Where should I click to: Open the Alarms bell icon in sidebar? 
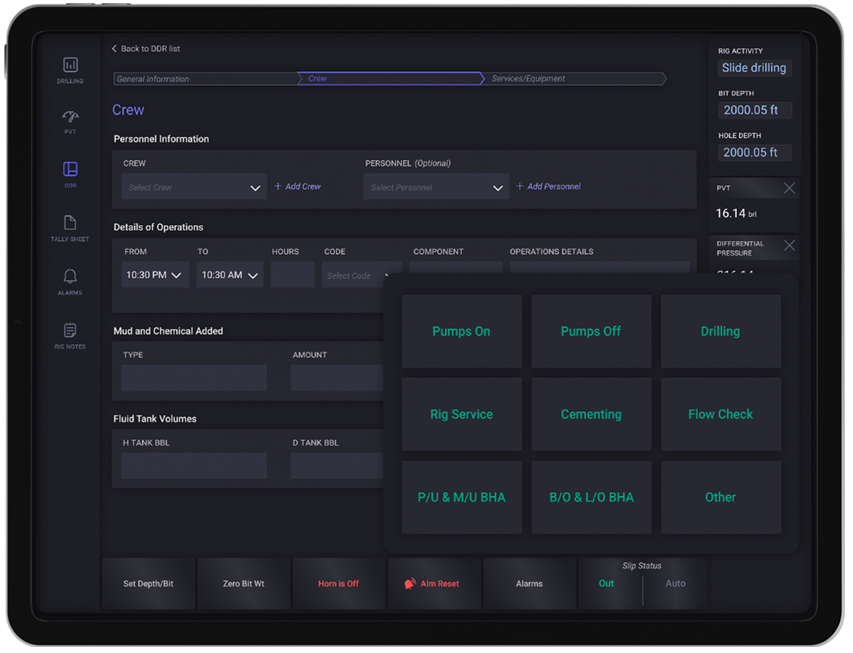point(70,276)
